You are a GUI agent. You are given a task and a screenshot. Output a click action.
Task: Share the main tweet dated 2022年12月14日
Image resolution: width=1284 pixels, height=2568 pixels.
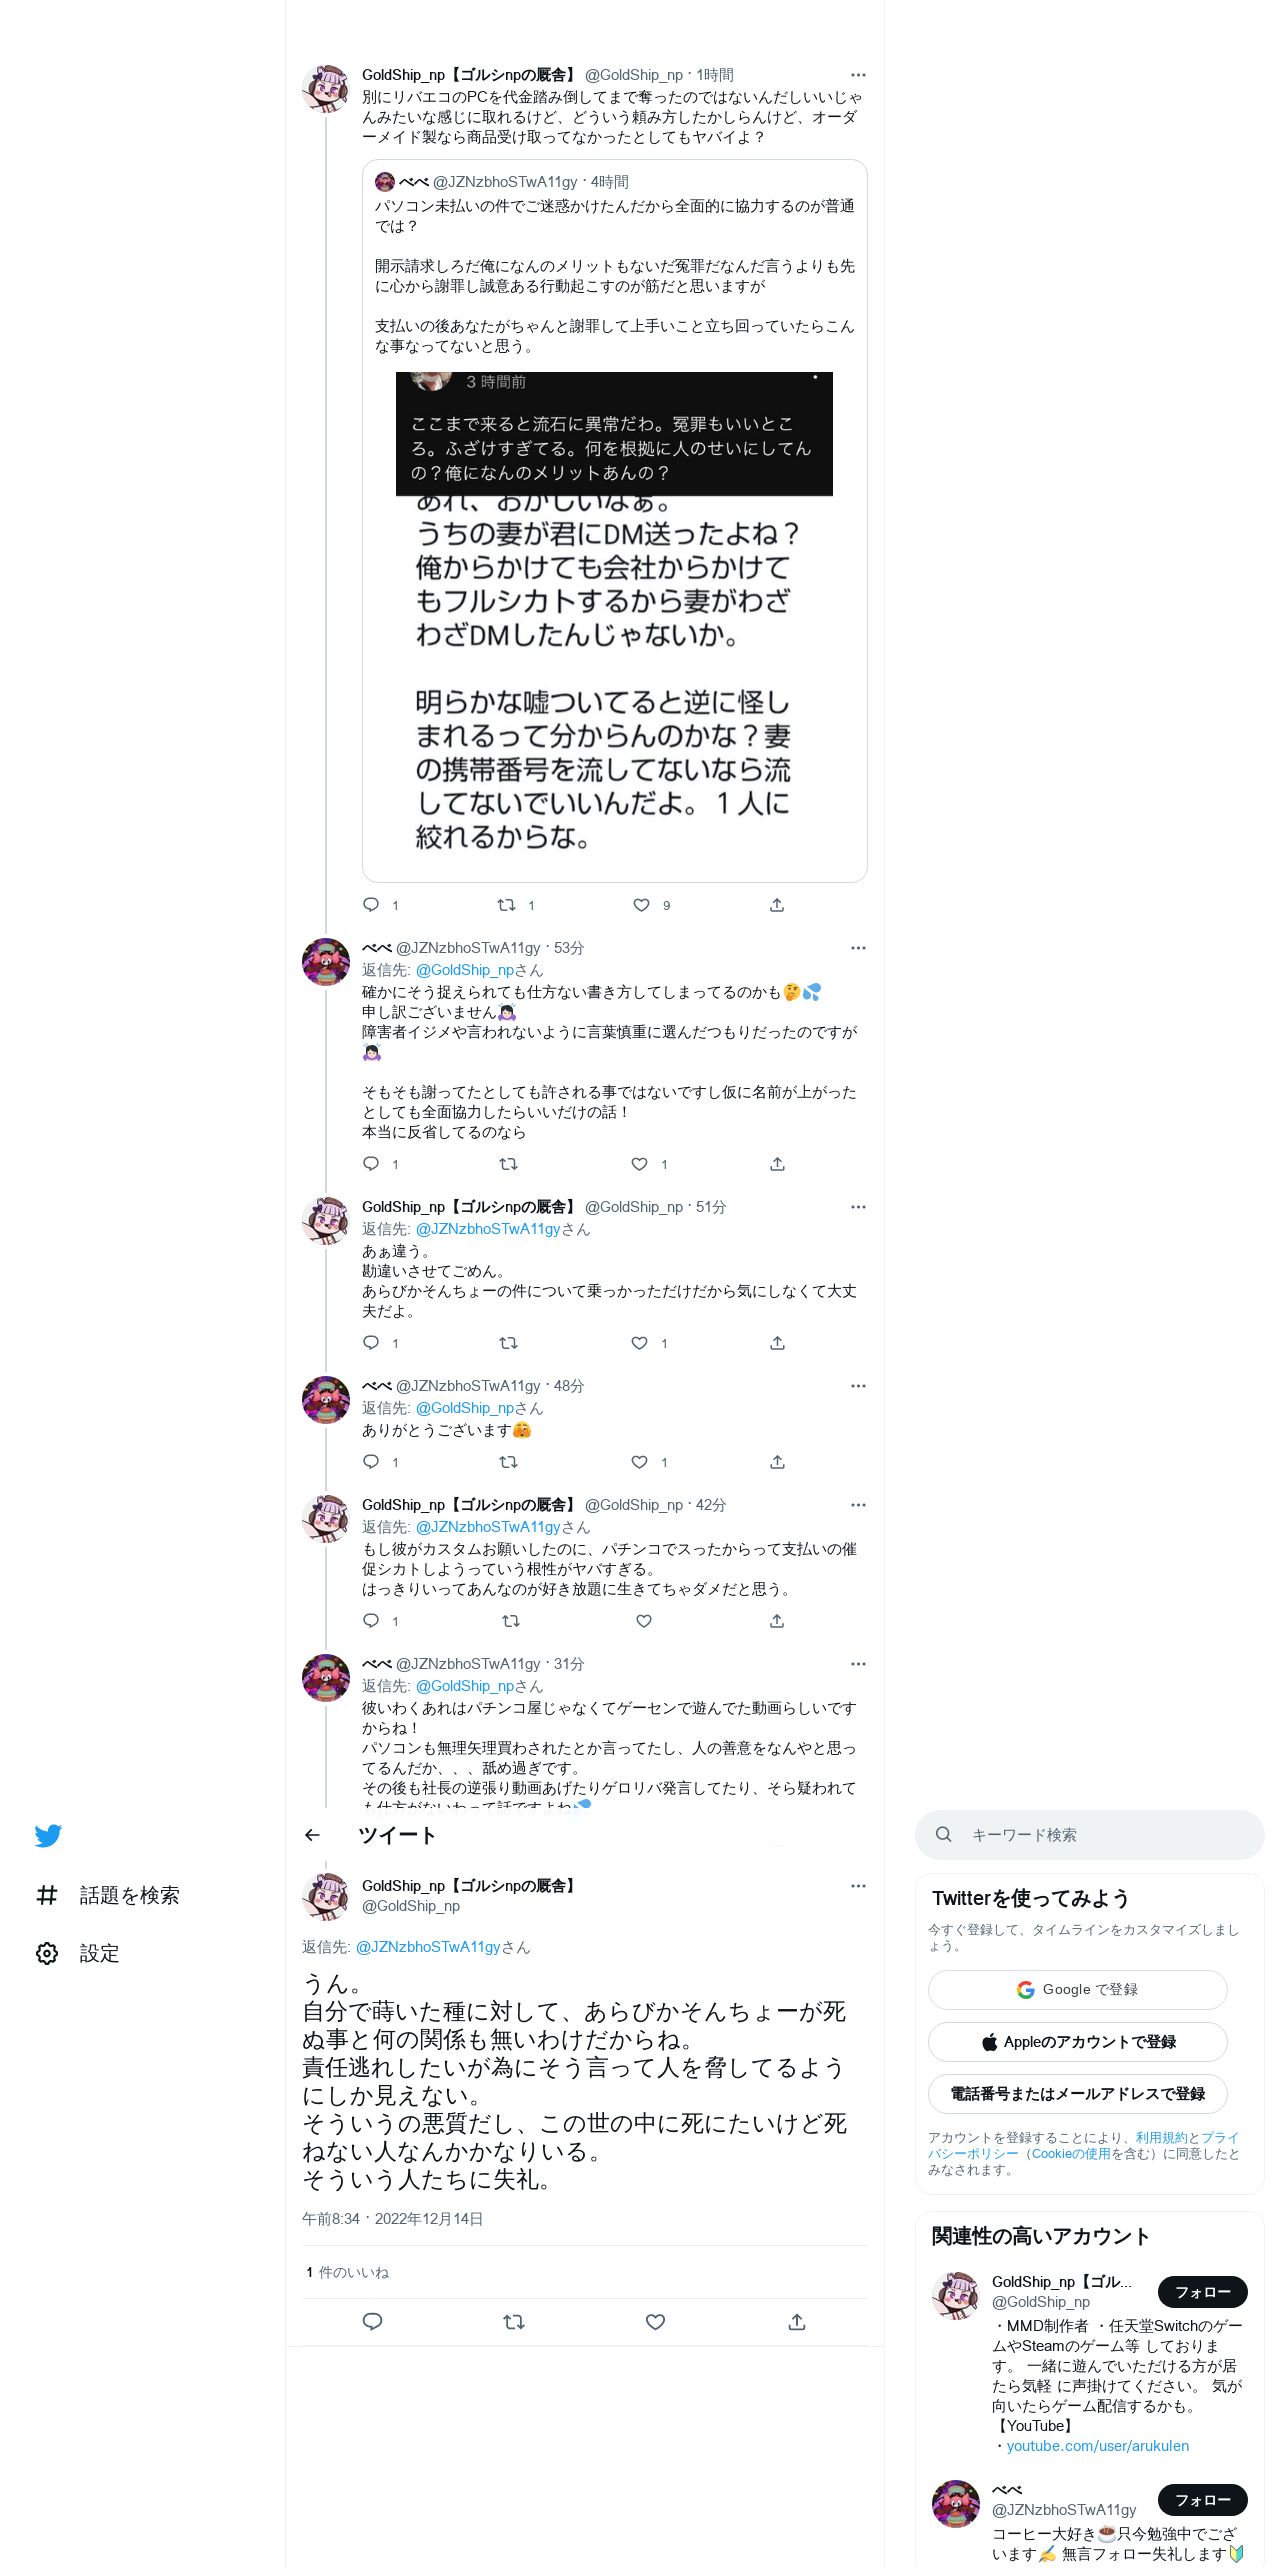point(797,2322)
